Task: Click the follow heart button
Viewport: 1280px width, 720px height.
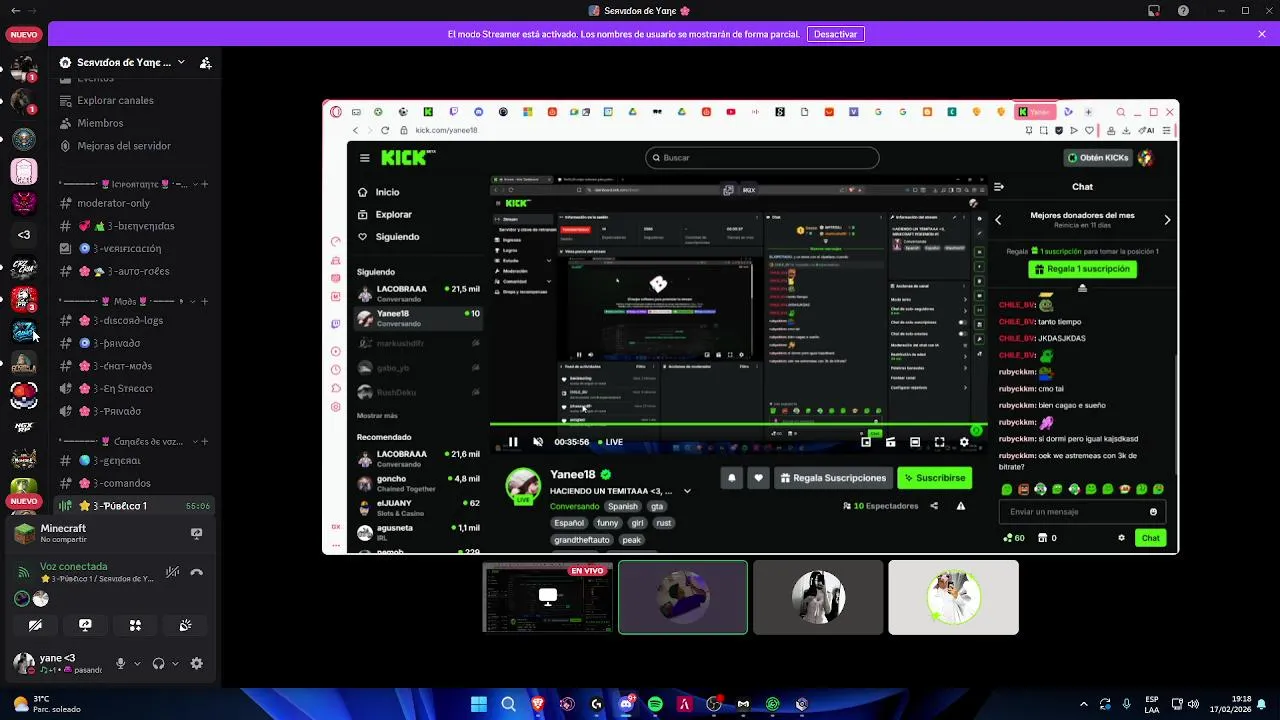Action: coord(758,478)
